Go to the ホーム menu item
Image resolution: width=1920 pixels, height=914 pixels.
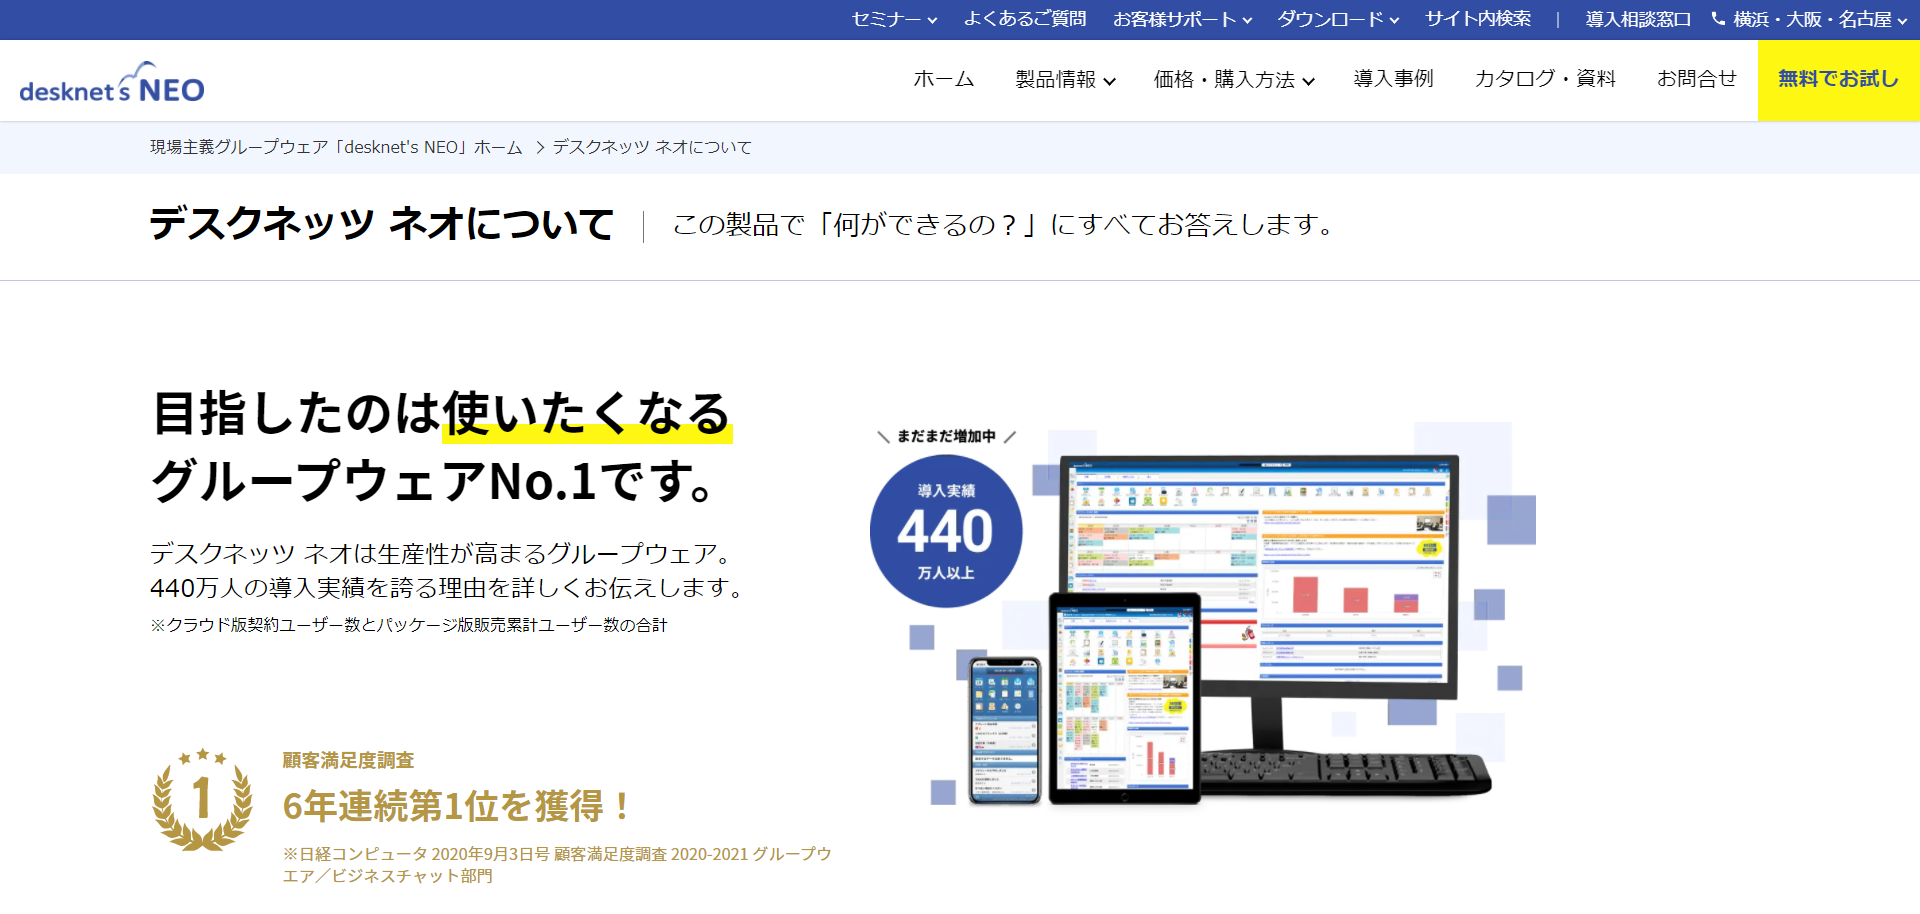(x=943, y=79)
